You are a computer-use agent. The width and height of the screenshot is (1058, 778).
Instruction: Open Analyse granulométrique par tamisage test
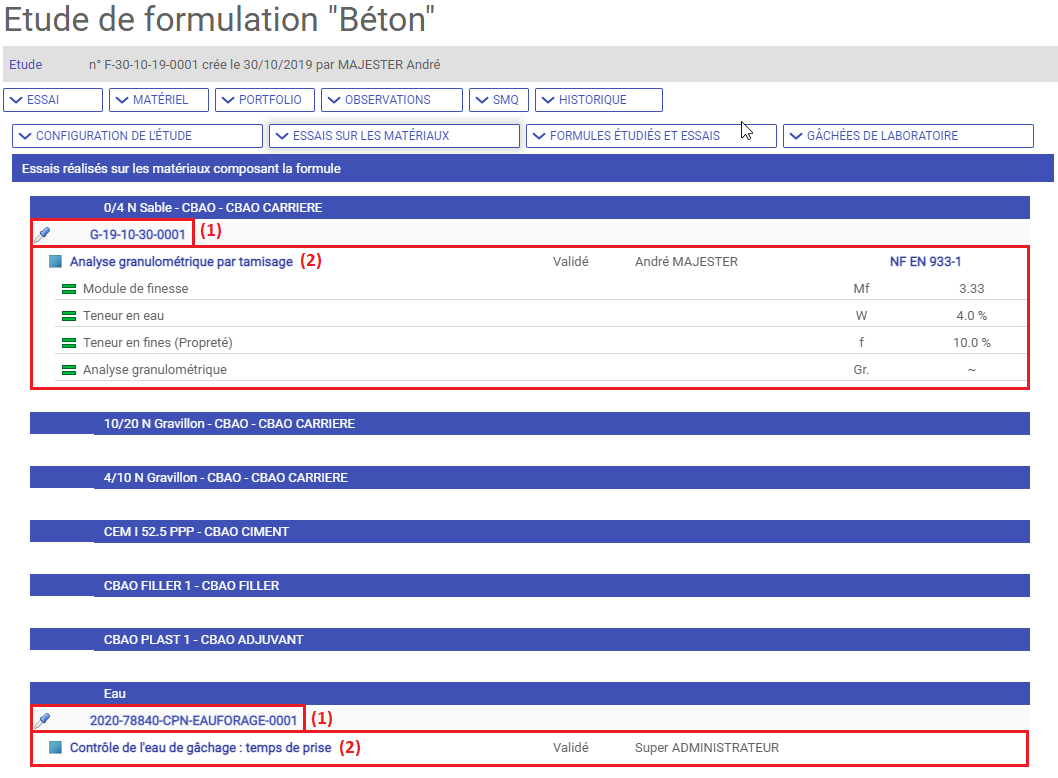tap(182, 261)
